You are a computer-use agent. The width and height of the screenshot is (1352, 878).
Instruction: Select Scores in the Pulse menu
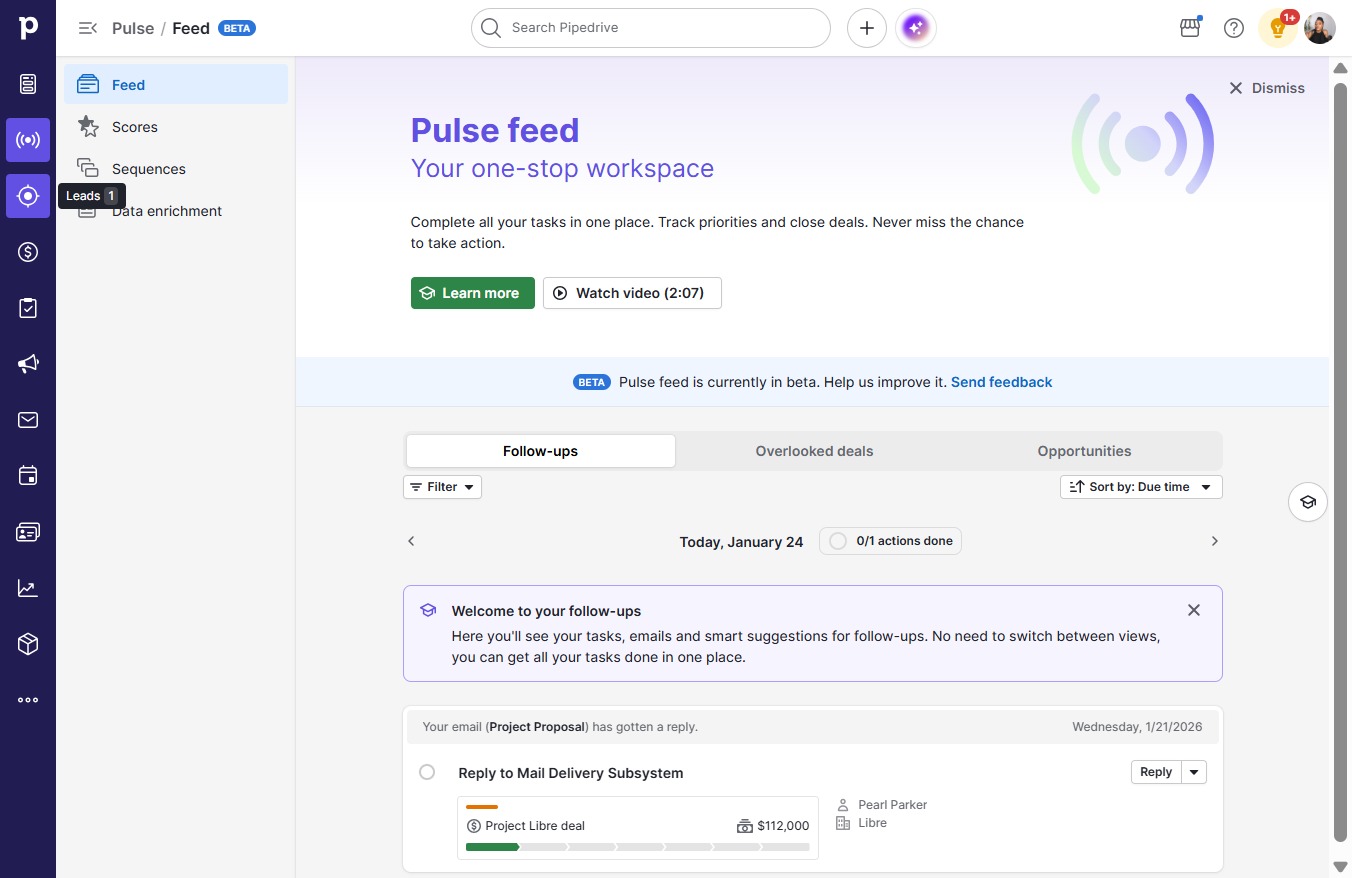176,127
